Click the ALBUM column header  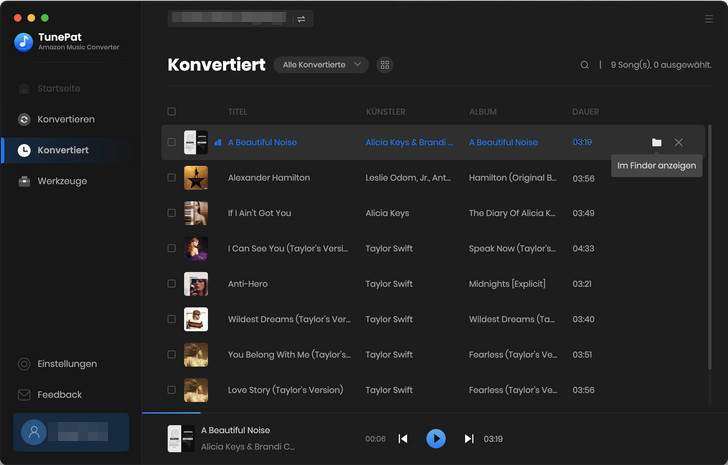483,112
